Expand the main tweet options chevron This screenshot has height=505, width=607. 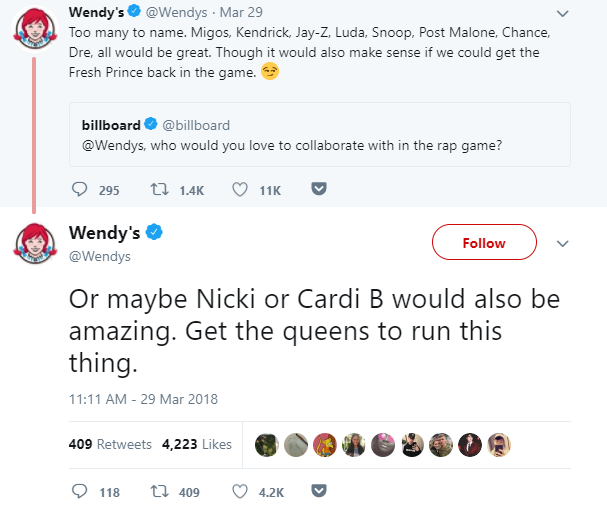(562, 243)
